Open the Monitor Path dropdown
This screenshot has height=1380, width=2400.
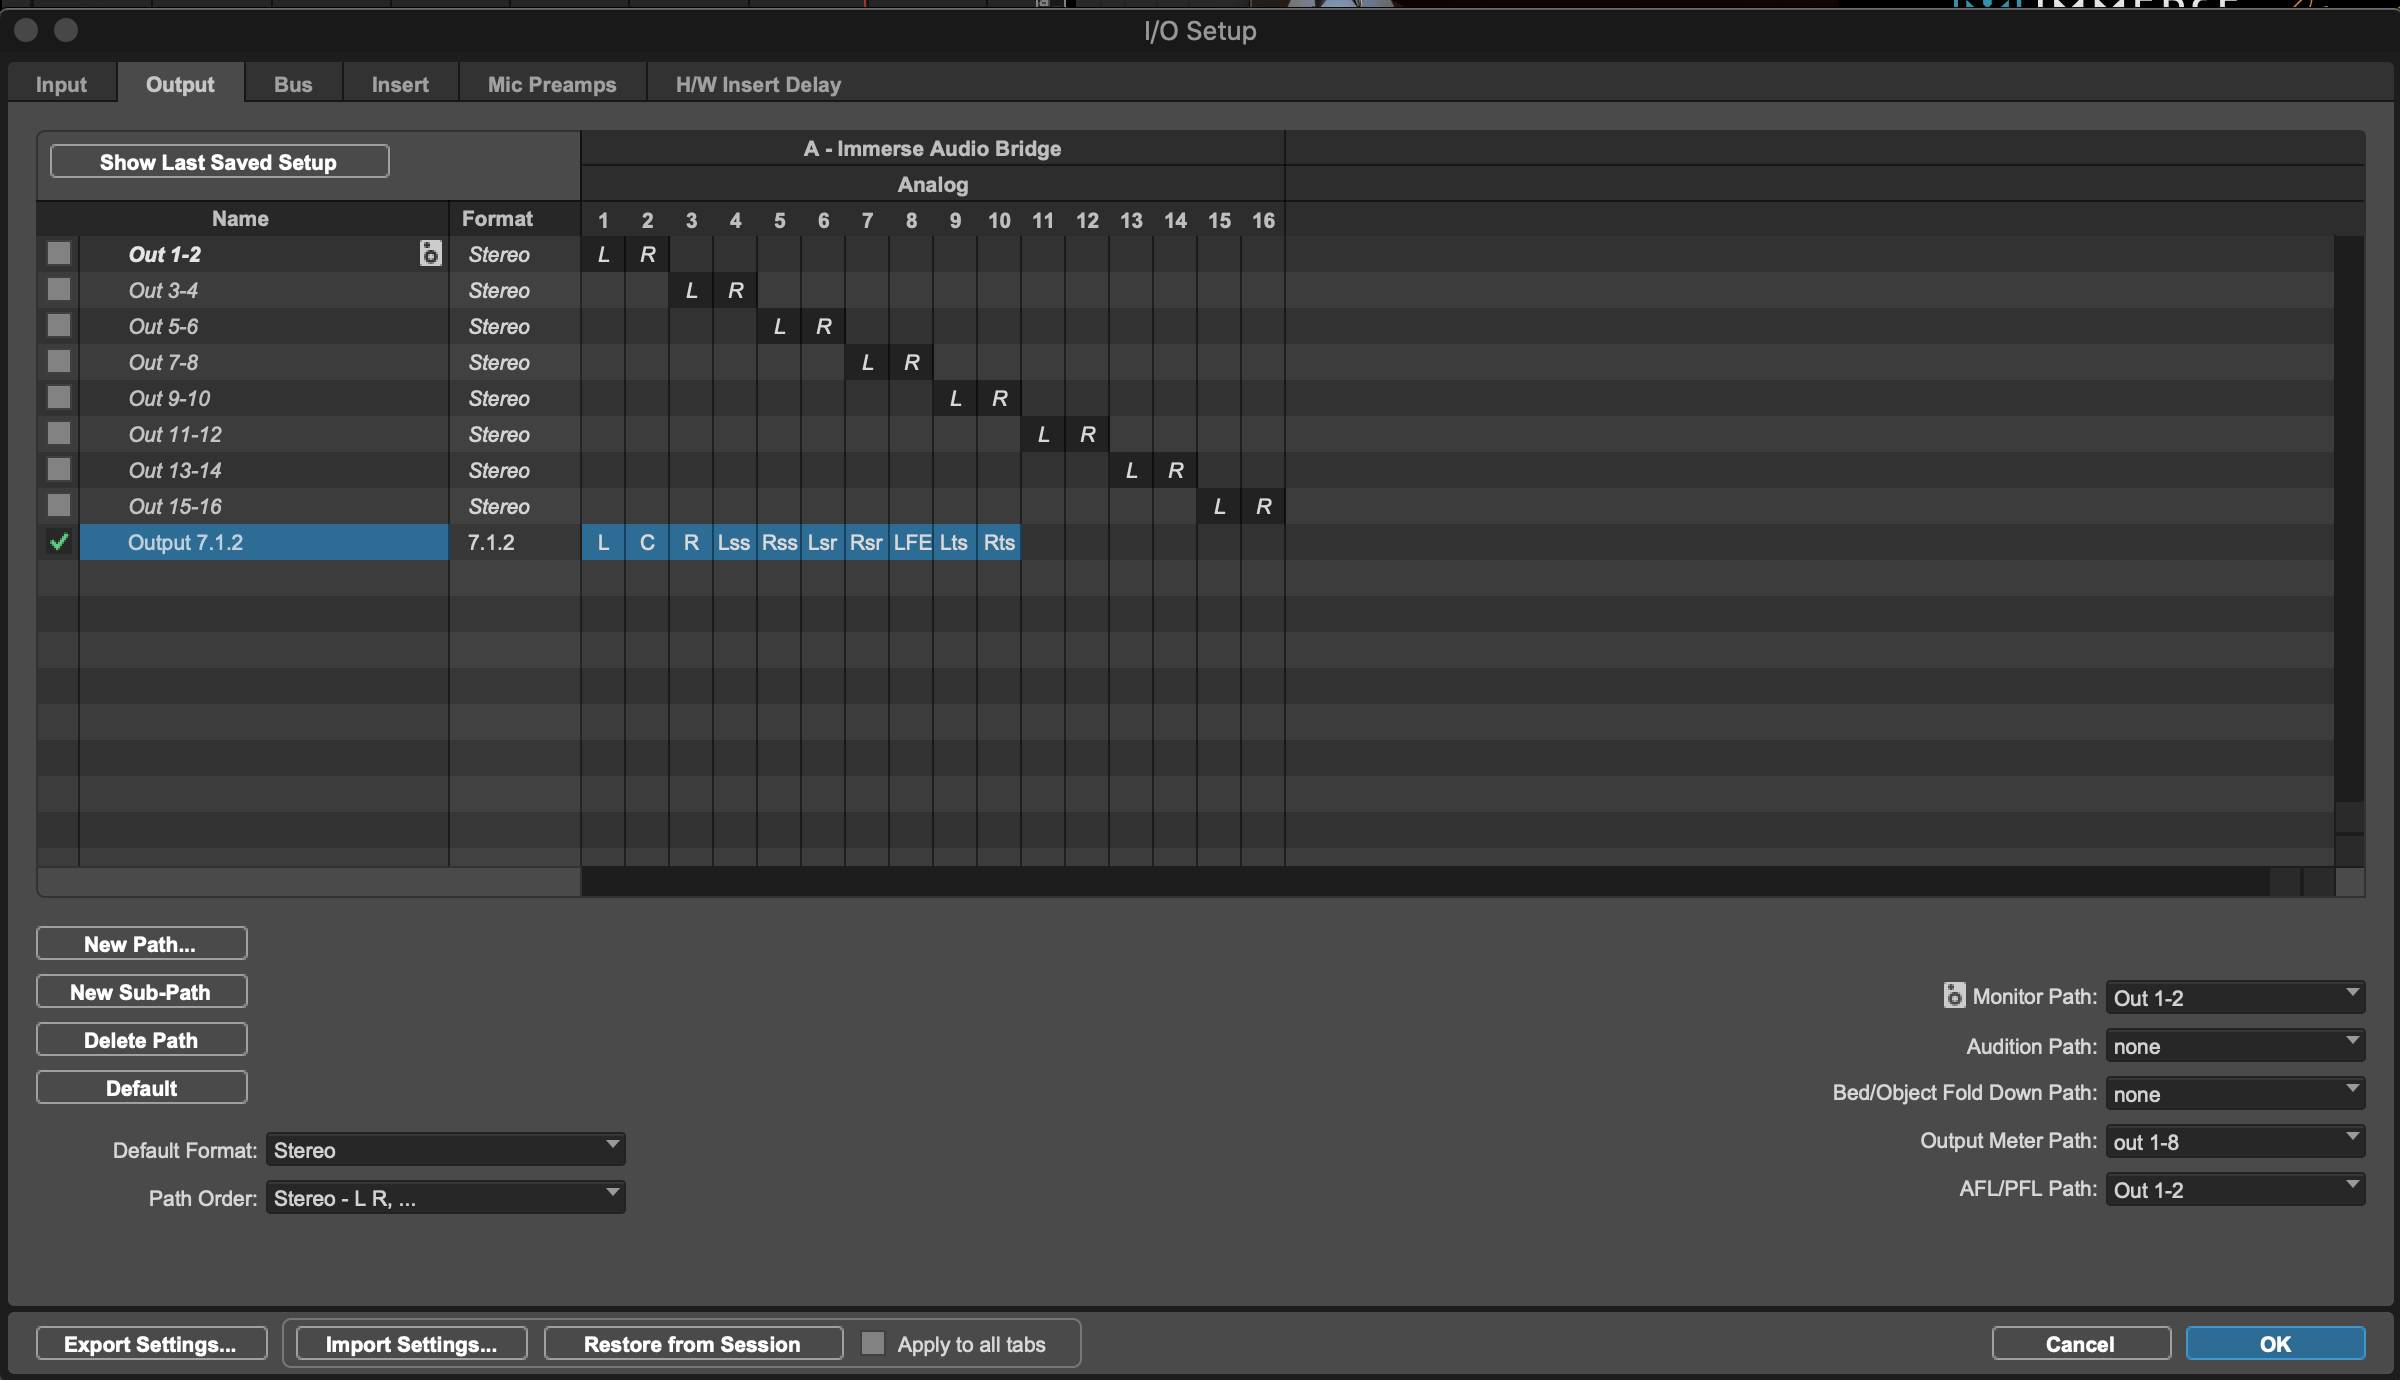[2234, 997]
